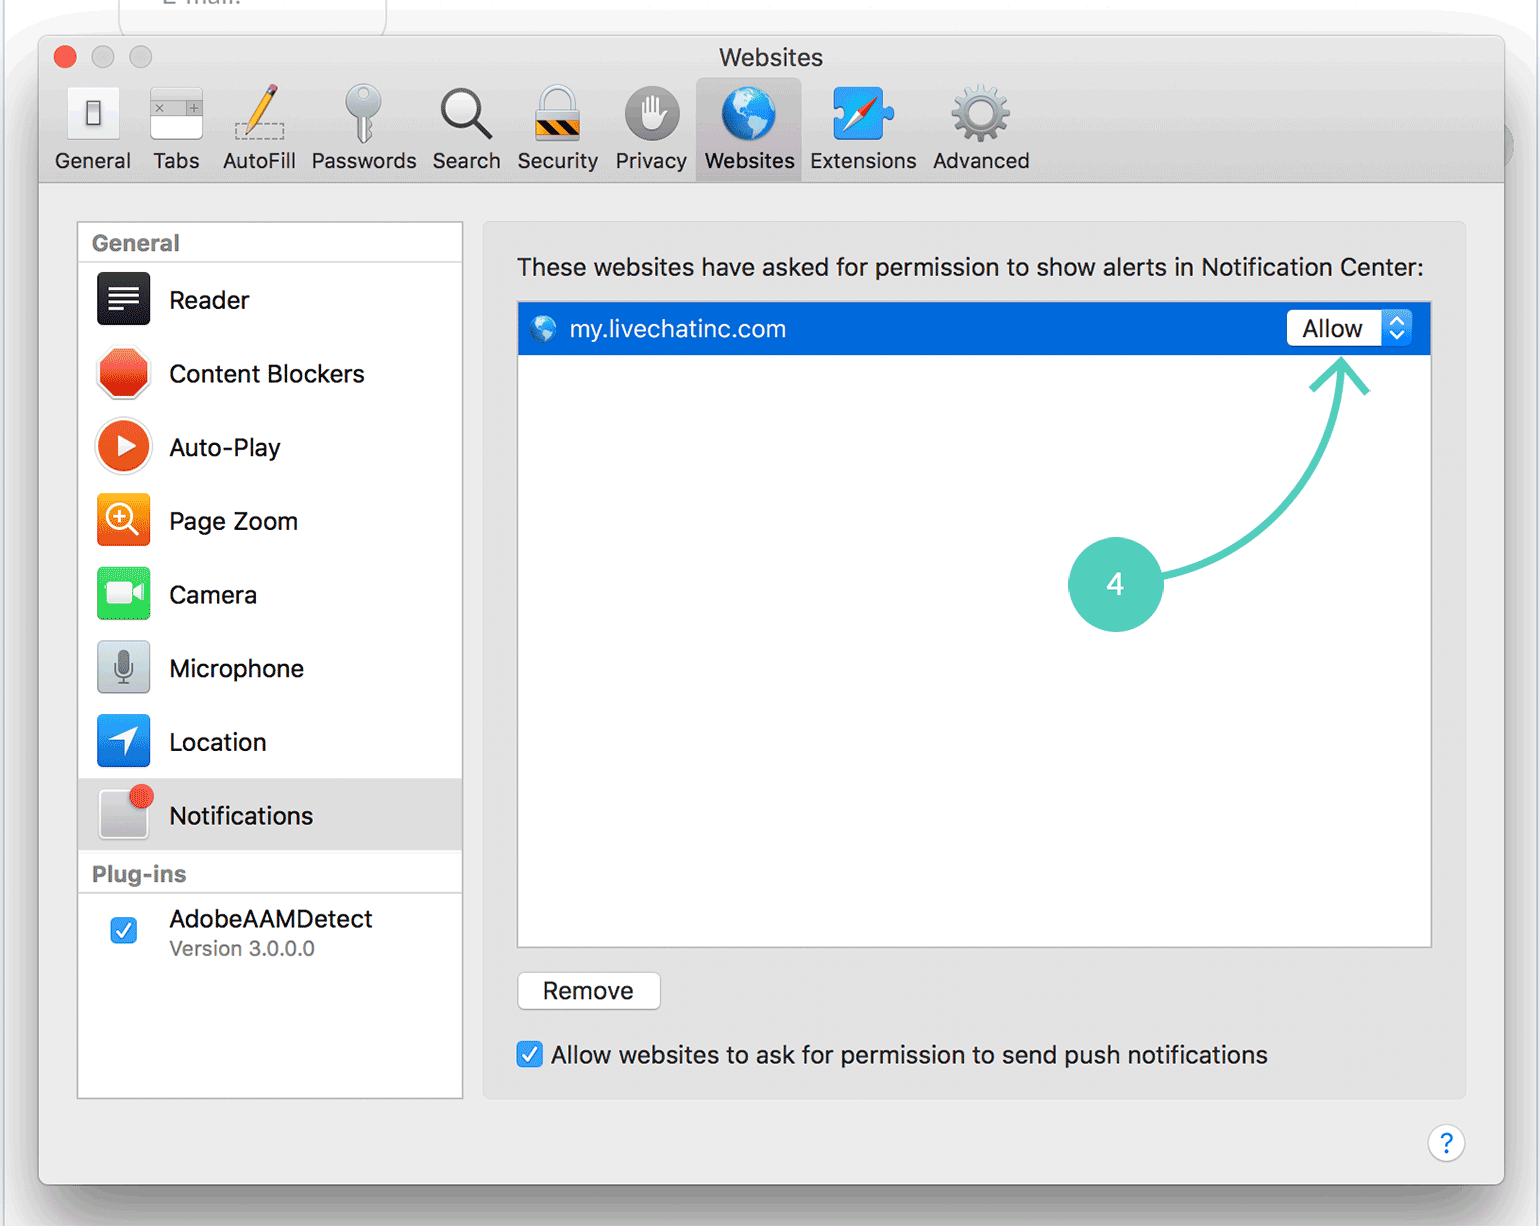Select the blue Location arrow icon
This screenshot has width=1540, height=1226.
click(123, 741)
